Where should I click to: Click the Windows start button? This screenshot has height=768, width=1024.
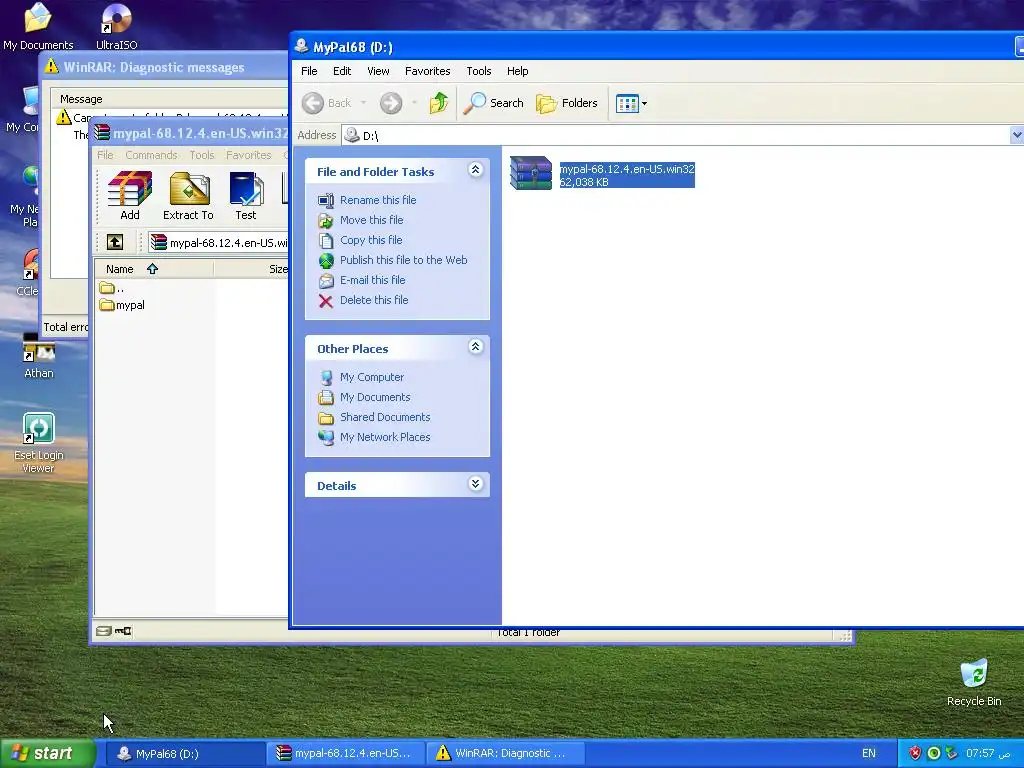[47, 753]
